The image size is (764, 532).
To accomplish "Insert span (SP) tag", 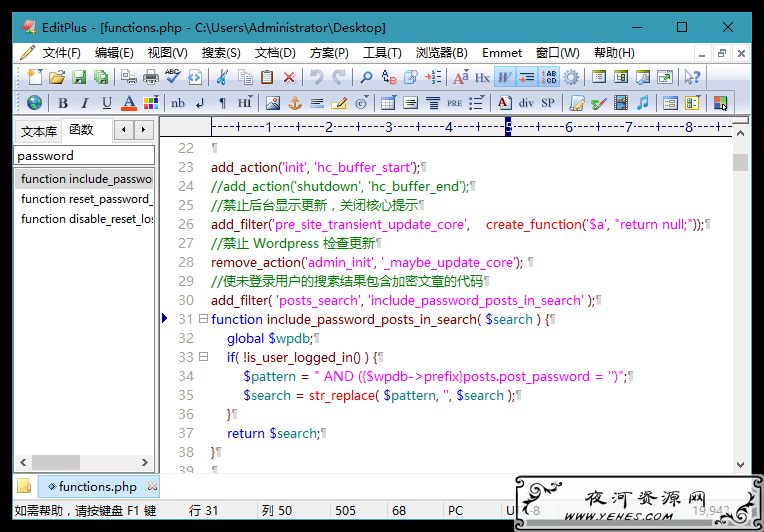I will coord(548,103).
